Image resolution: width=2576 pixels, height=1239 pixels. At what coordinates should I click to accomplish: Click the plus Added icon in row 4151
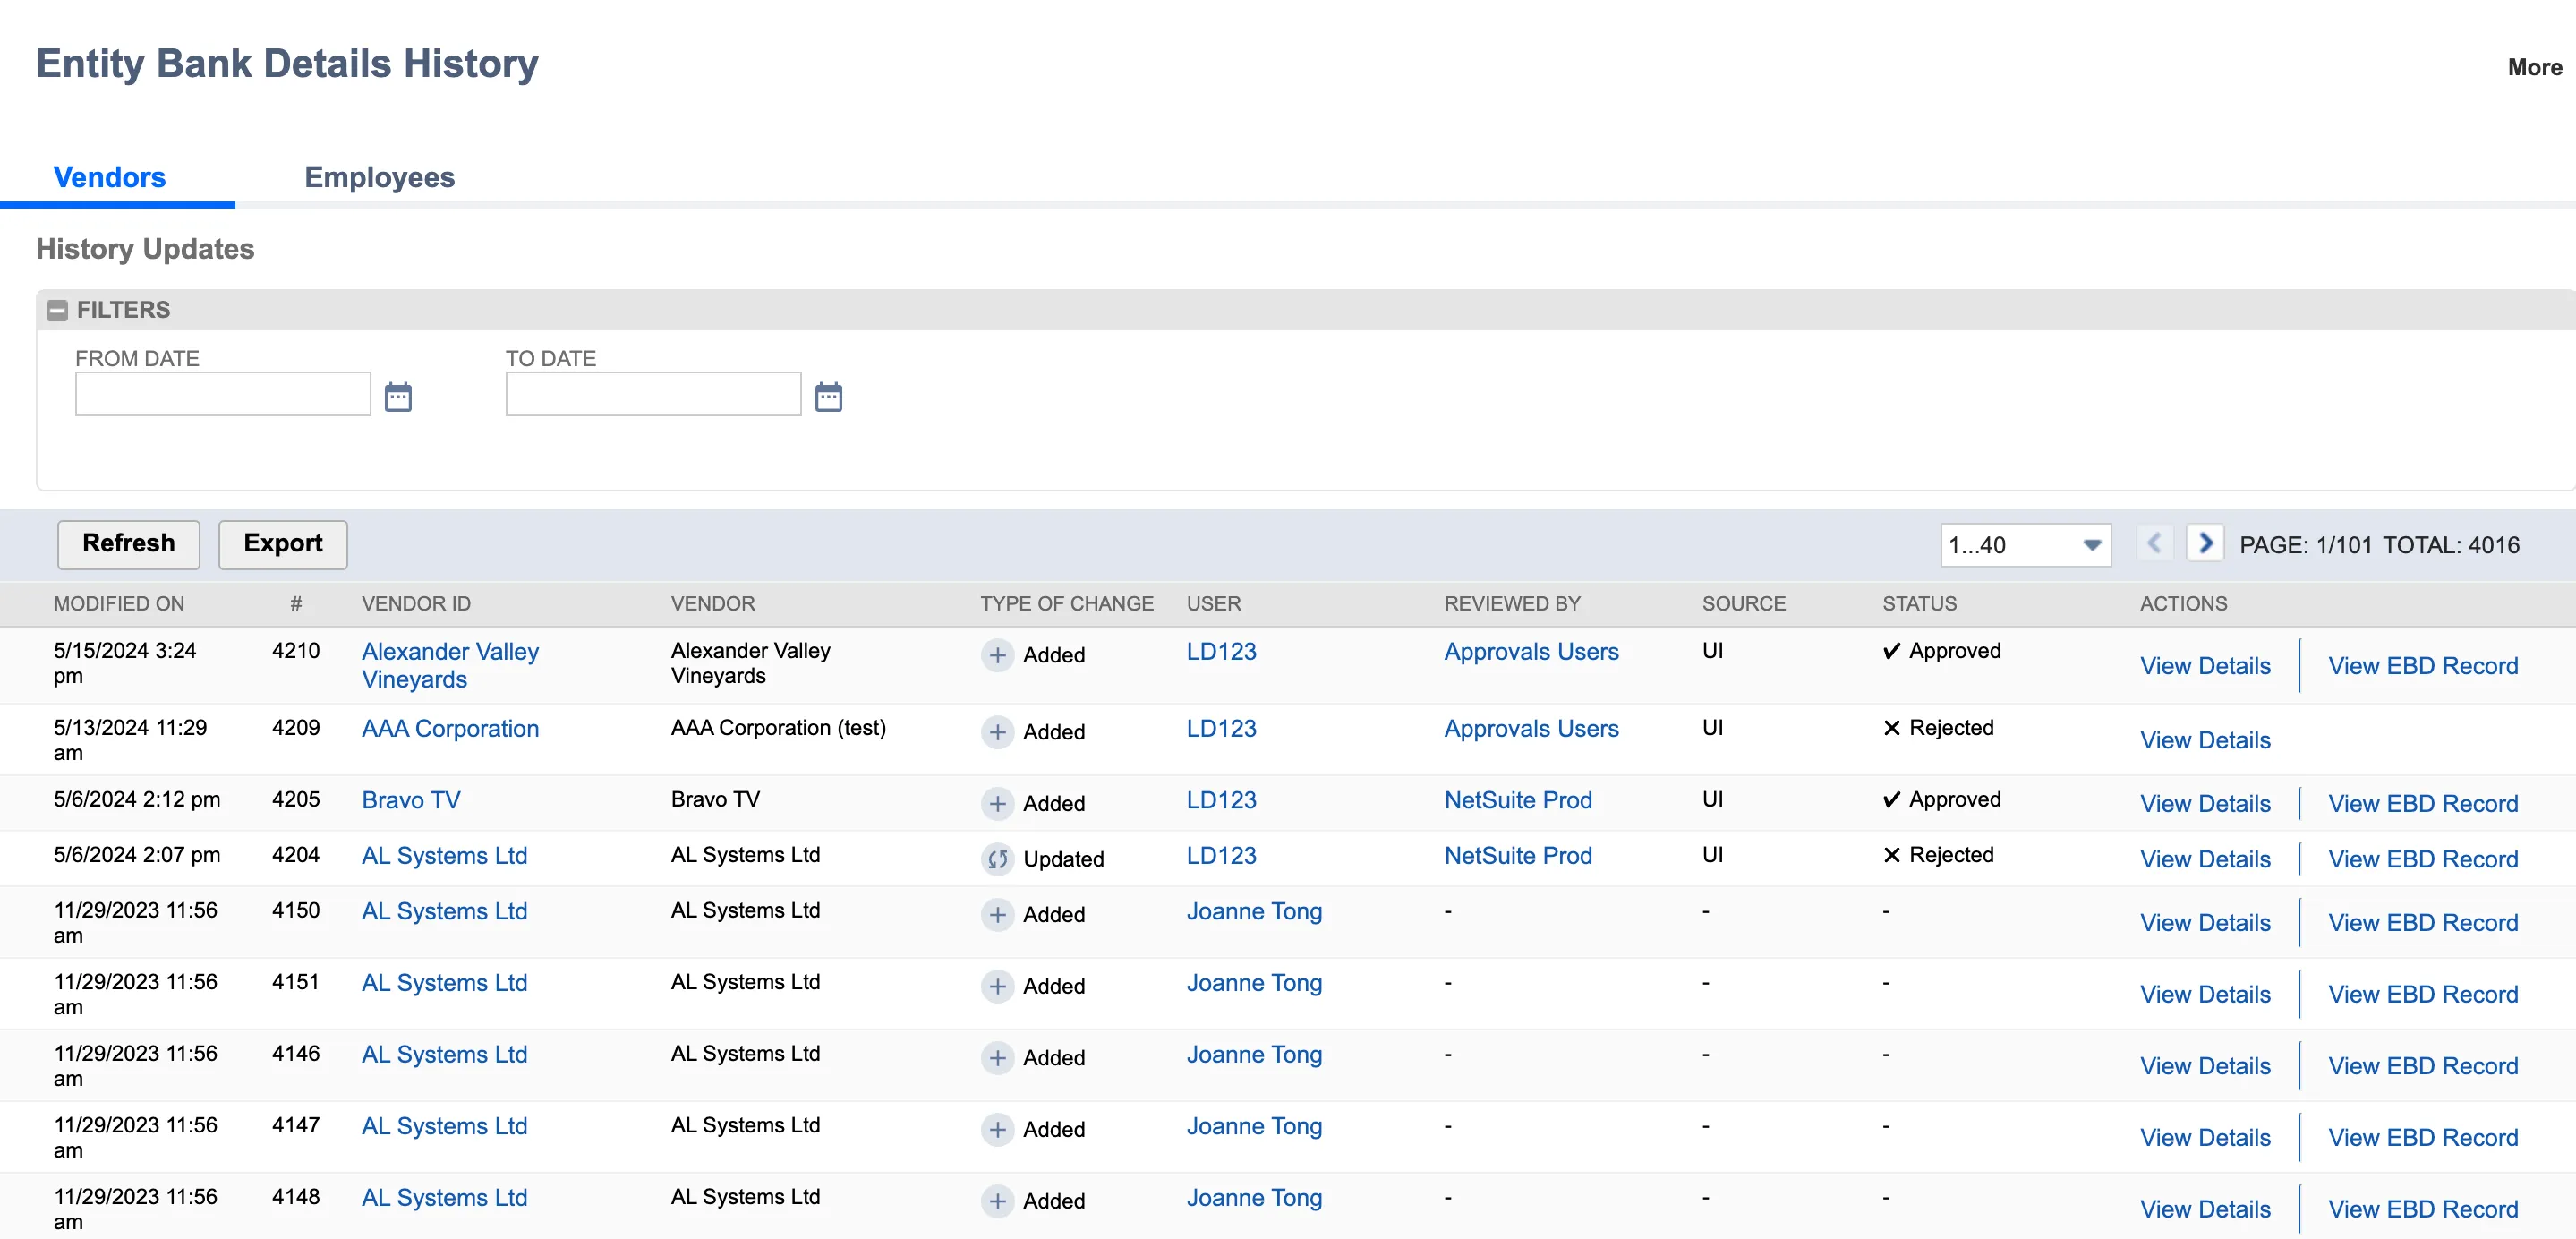click(997, 986)
